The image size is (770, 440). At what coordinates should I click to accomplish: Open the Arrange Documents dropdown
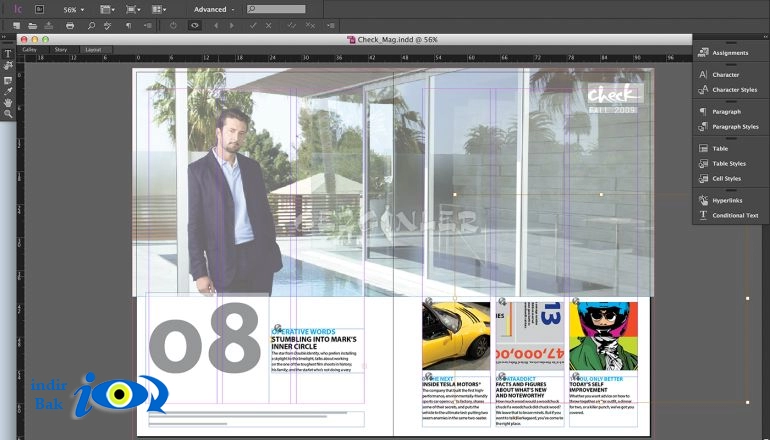click(159, 9)
